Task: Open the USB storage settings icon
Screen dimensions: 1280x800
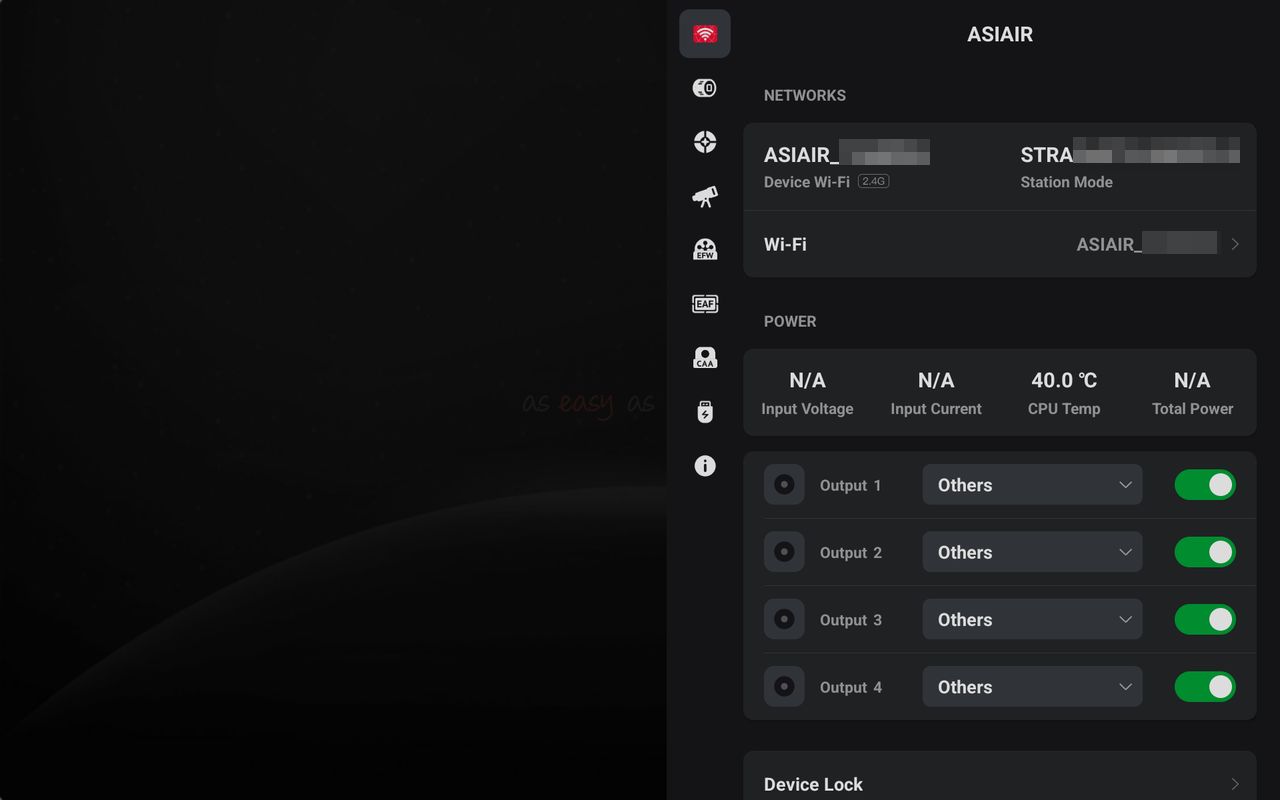Action: pos(705,412)
